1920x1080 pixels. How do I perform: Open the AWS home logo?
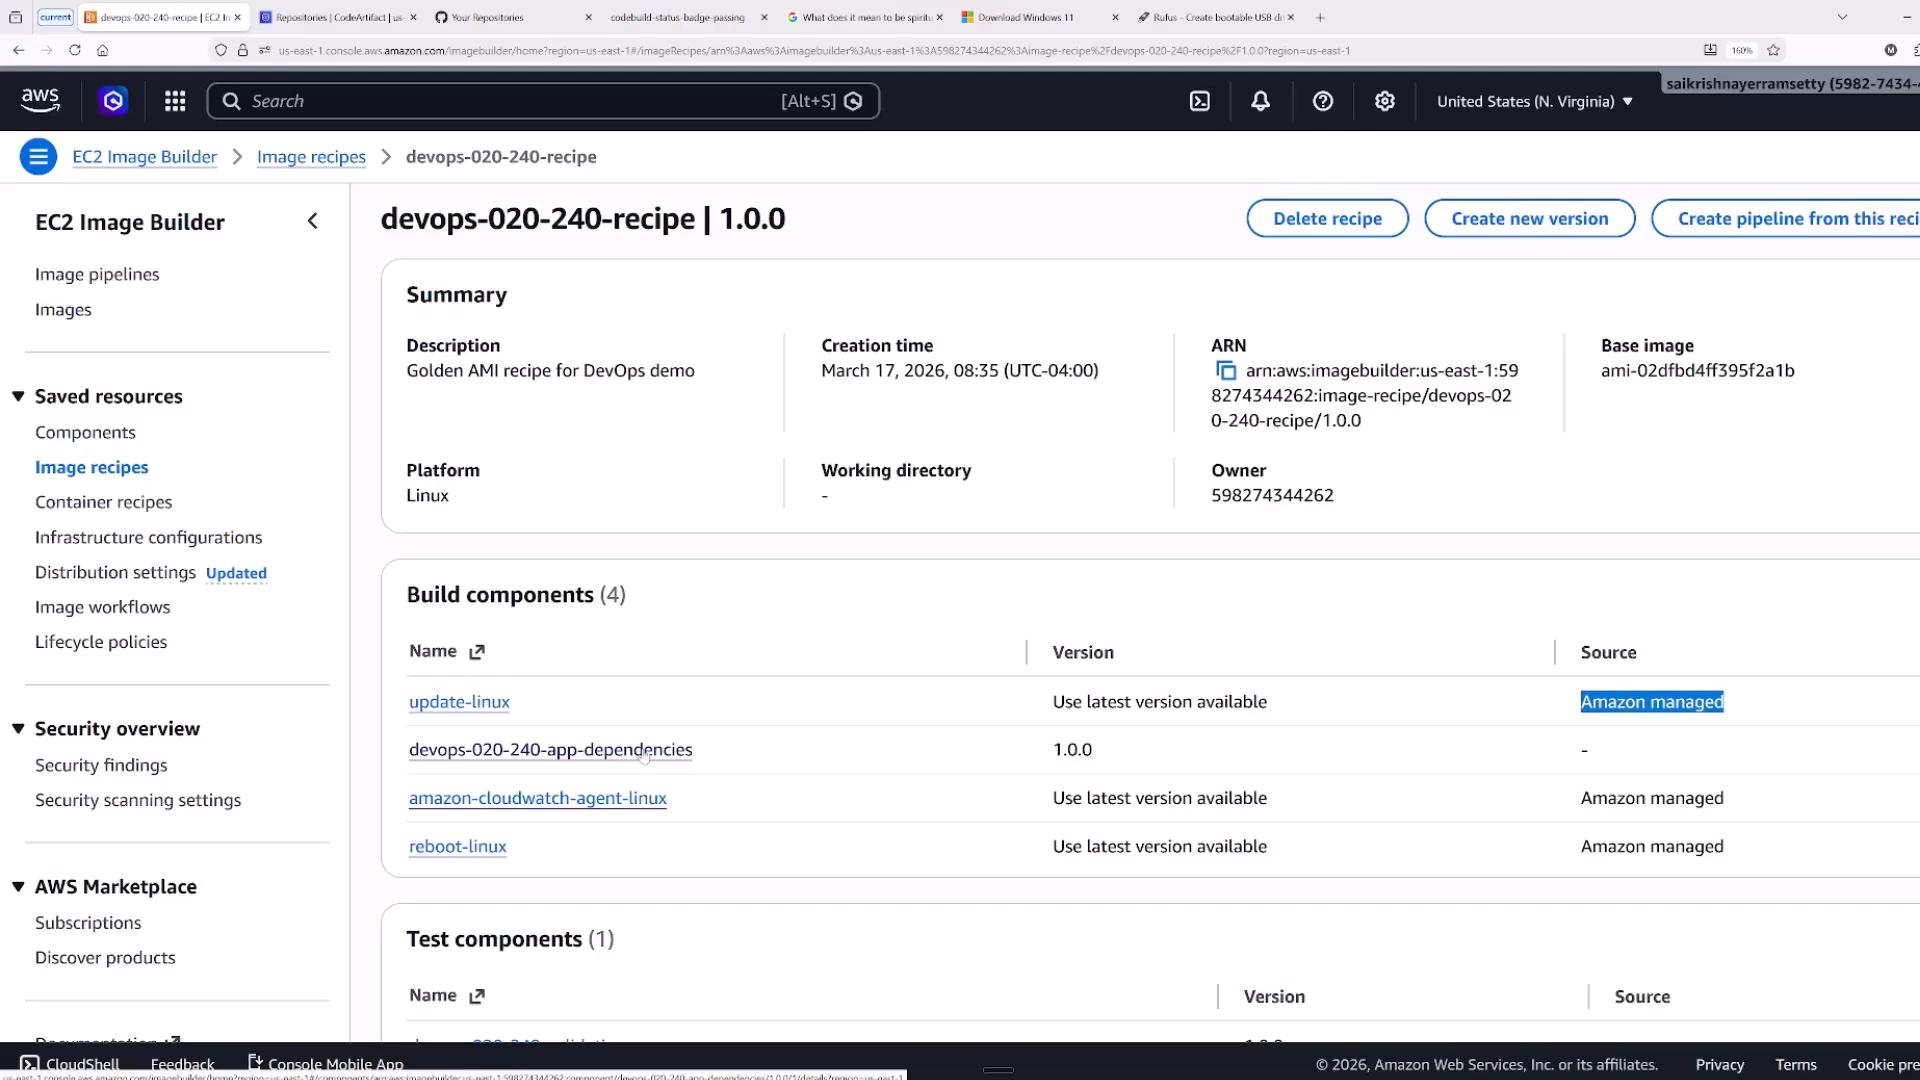point(40,100)
